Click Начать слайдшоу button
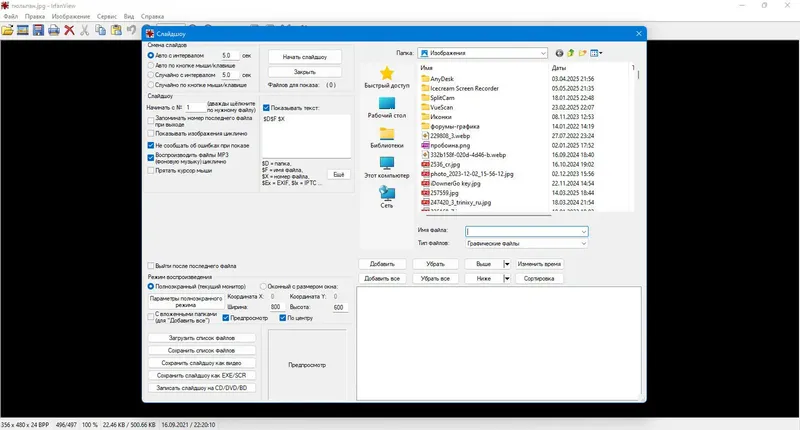Viewport: 800px width, 430px height. point(305,57)
